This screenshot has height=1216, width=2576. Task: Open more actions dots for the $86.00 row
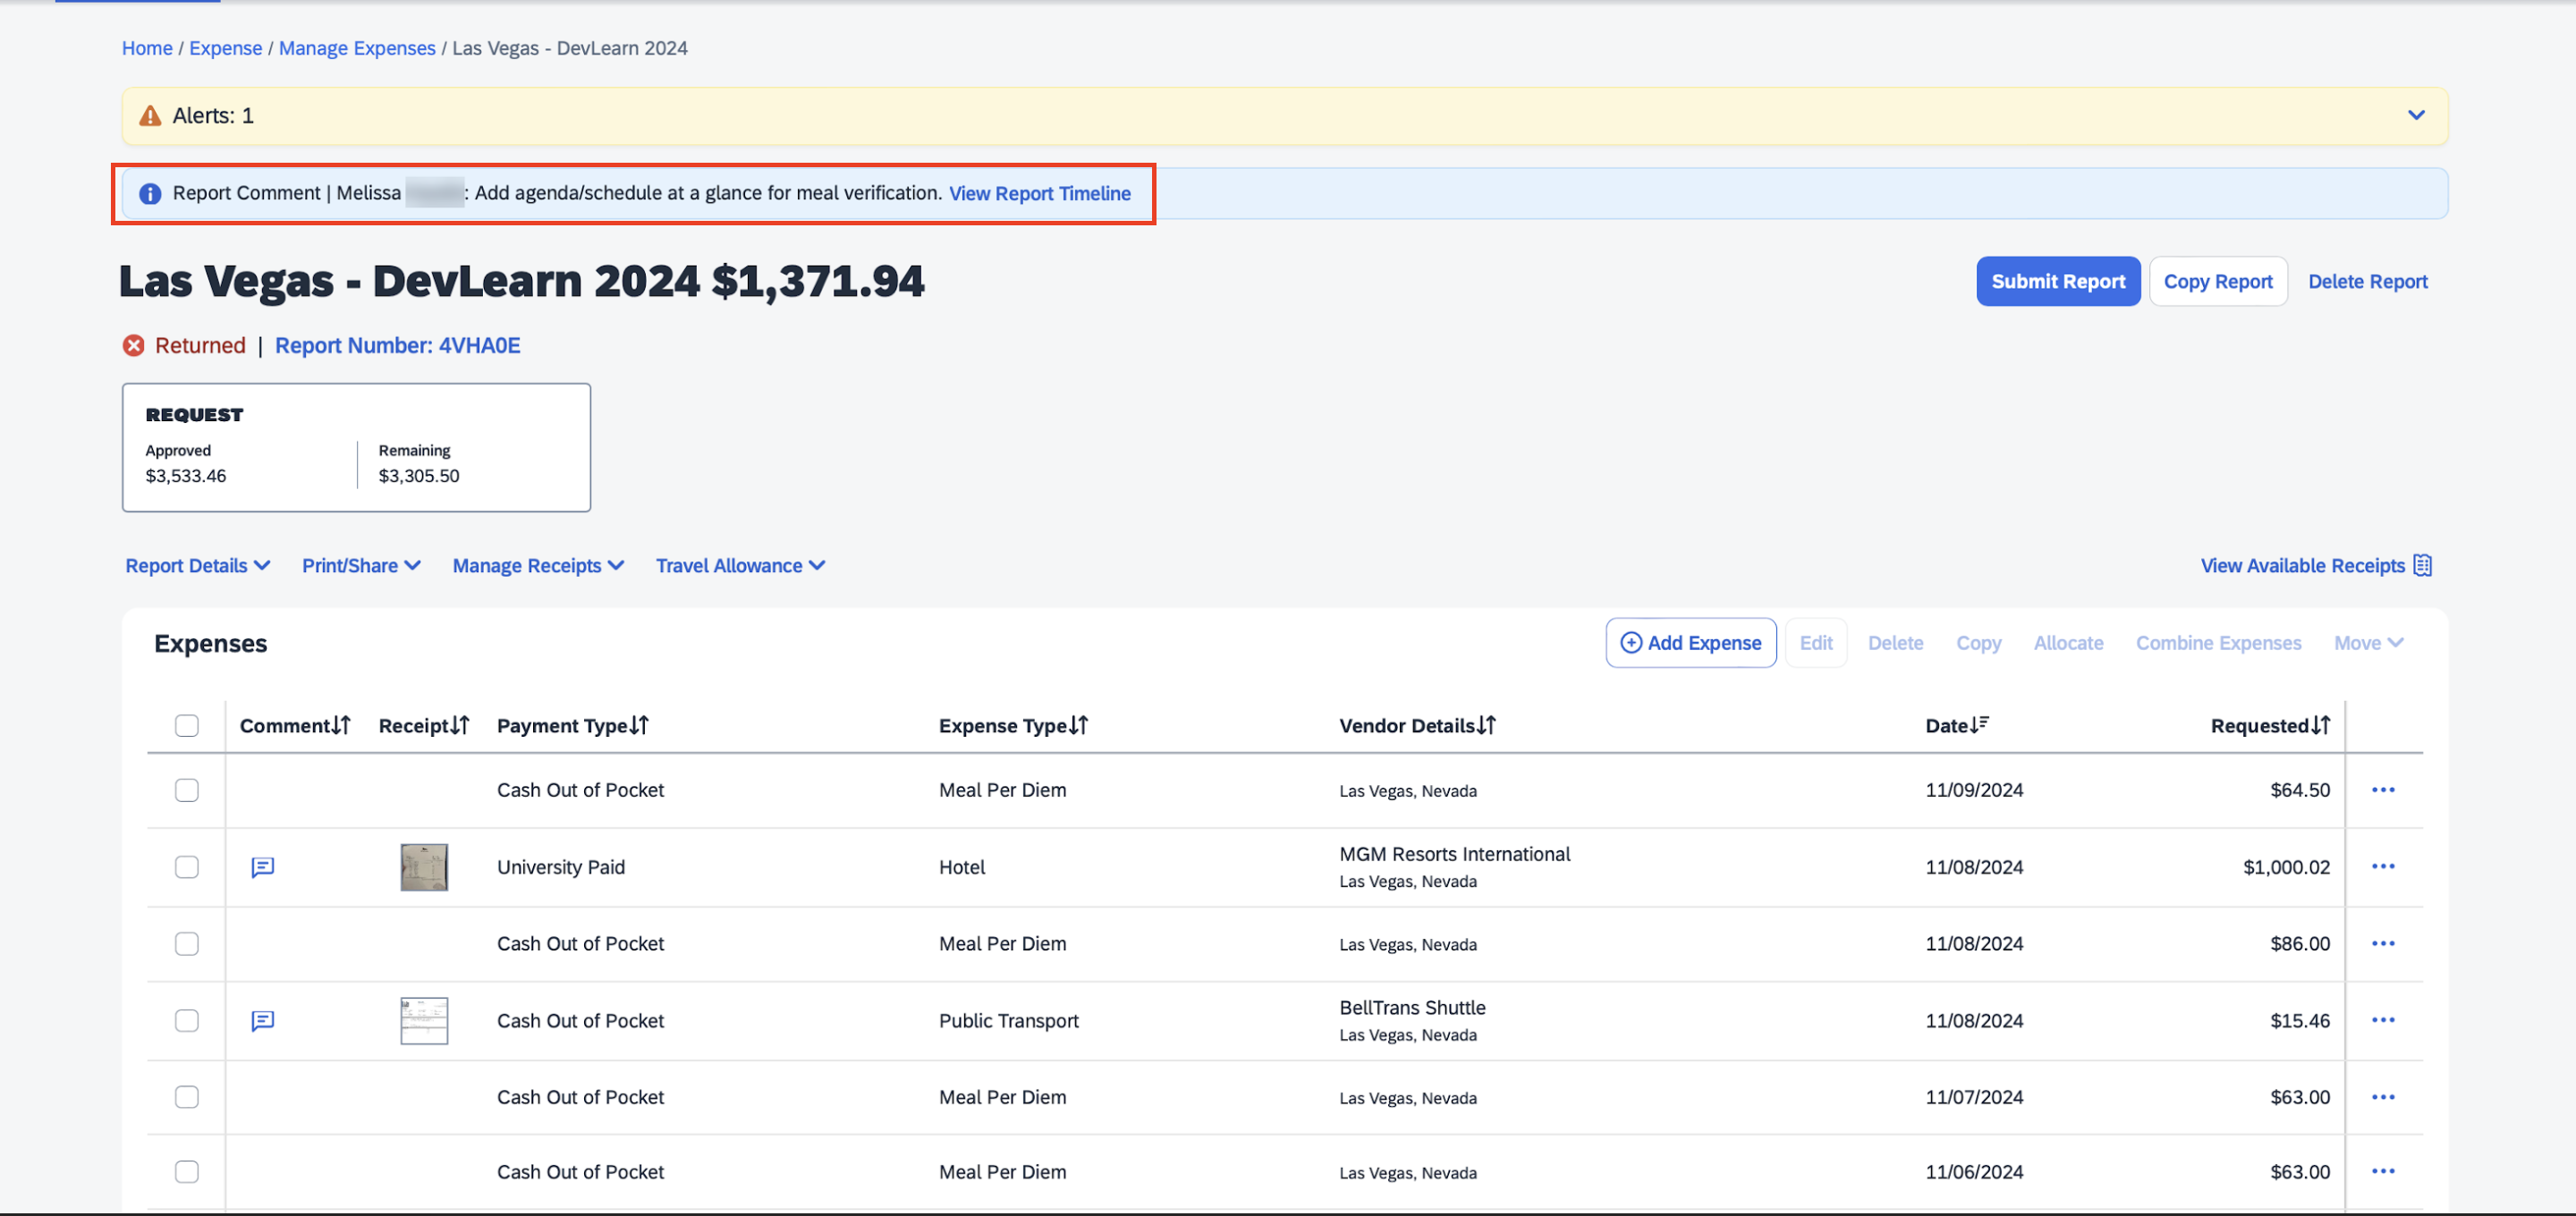[x=2383, y=944]
